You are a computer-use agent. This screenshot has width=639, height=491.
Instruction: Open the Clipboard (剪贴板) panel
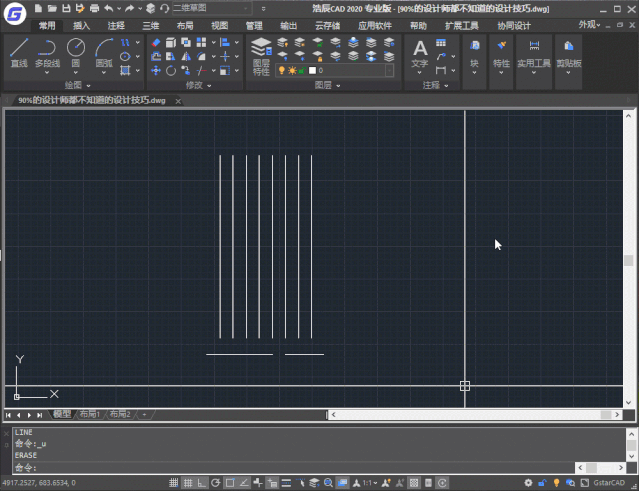[568, 53]
